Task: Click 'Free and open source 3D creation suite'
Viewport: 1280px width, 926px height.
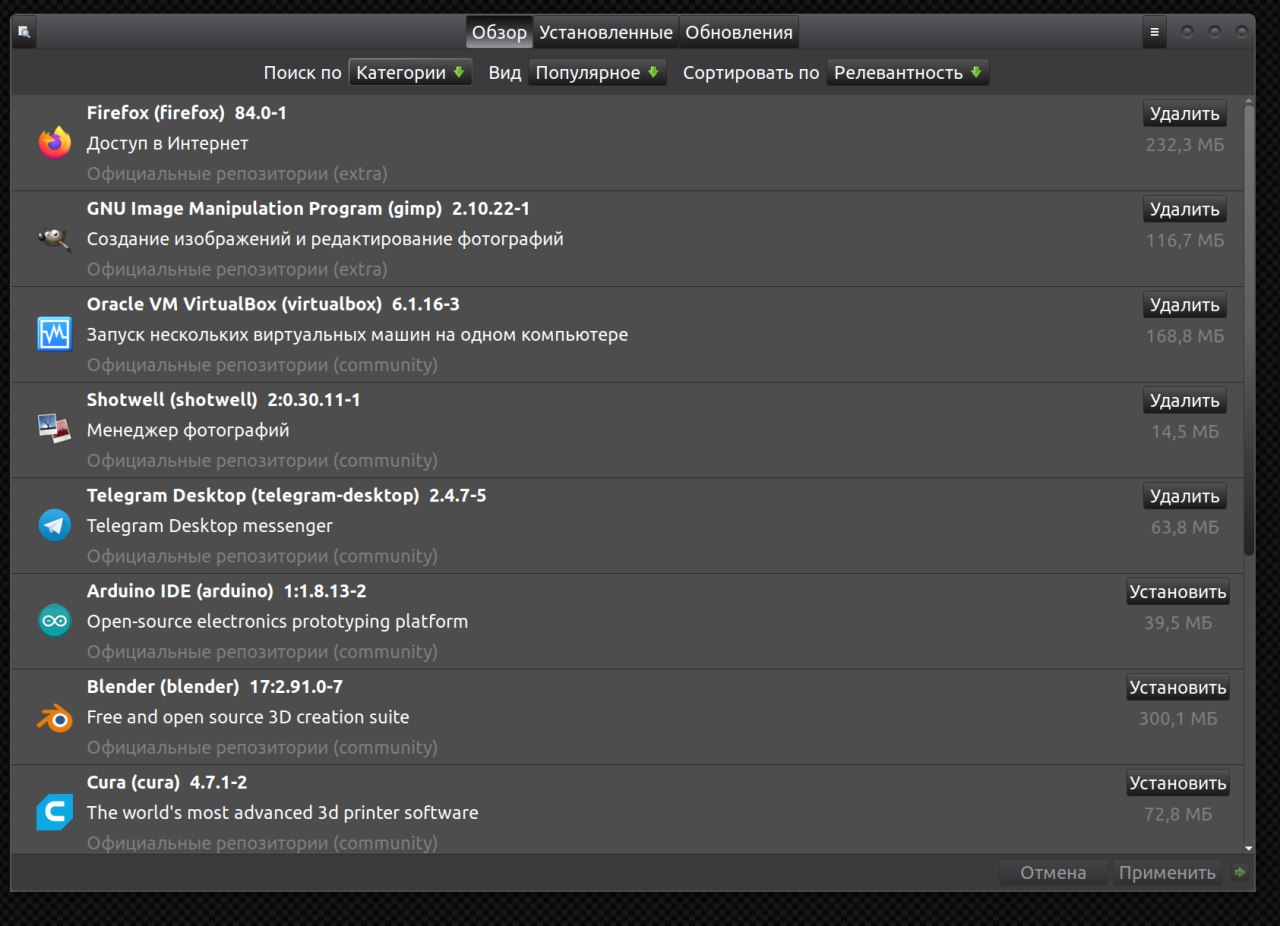Action: click(x=248, y=717)
